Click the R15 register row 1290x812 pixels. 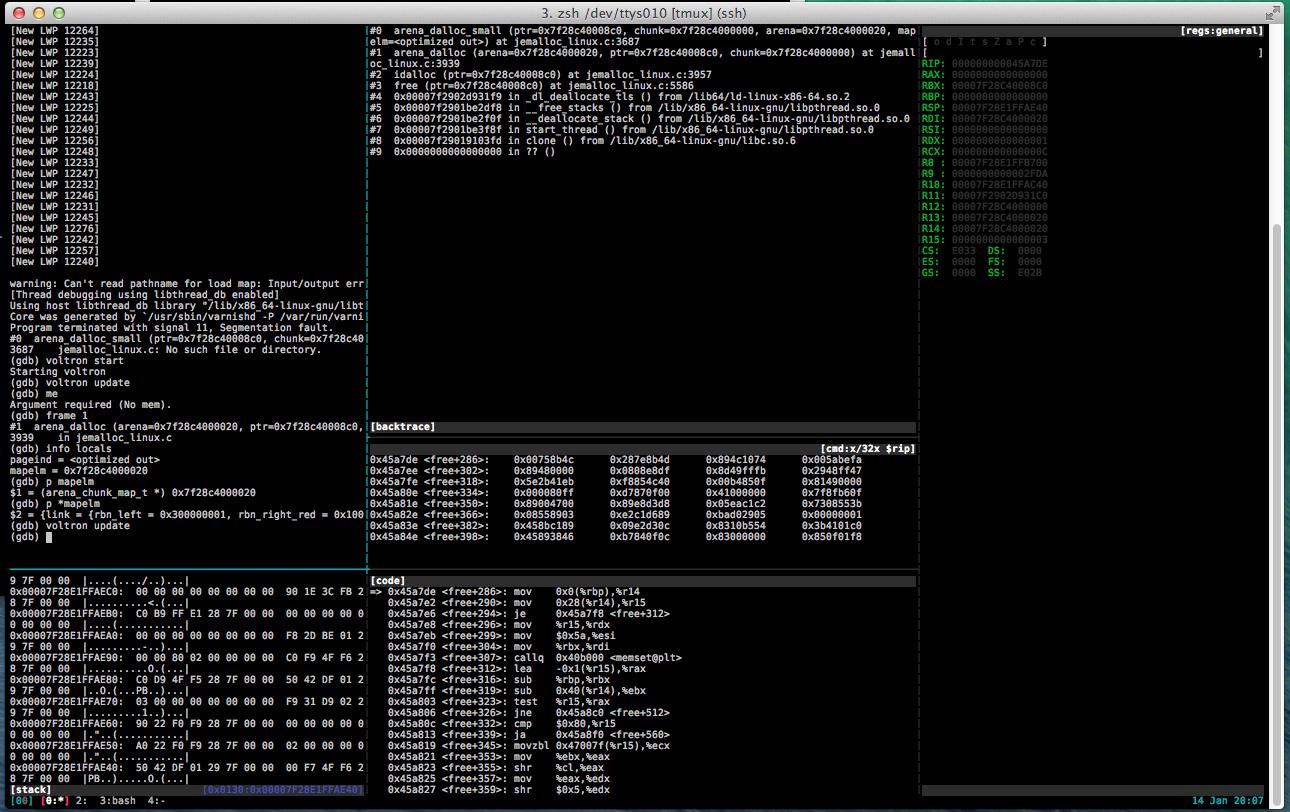pos(985,240)
